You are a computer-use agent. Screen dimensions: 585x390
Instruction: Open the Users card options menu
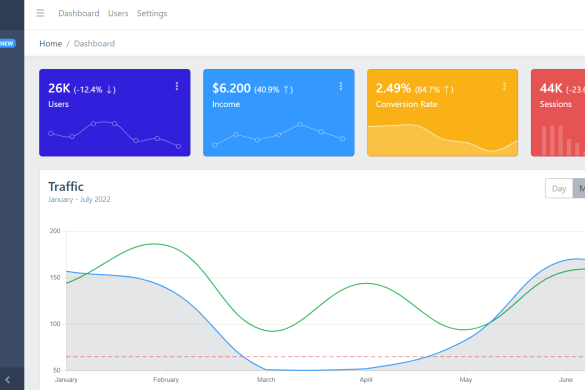click(177, 86)
